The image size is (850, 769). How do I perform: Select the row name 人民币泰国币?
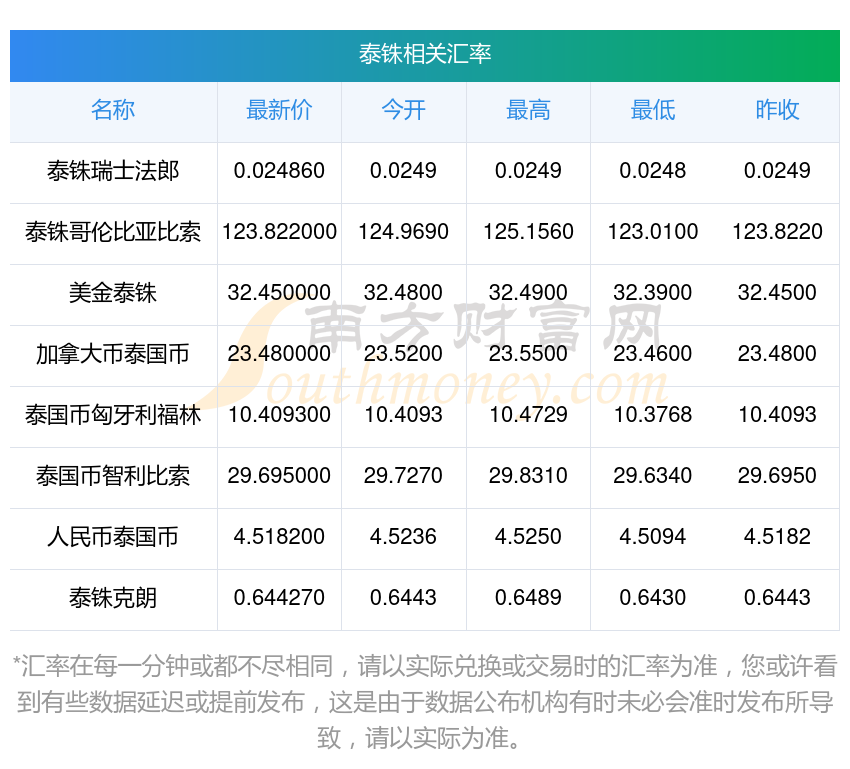[x=113, y=538]
